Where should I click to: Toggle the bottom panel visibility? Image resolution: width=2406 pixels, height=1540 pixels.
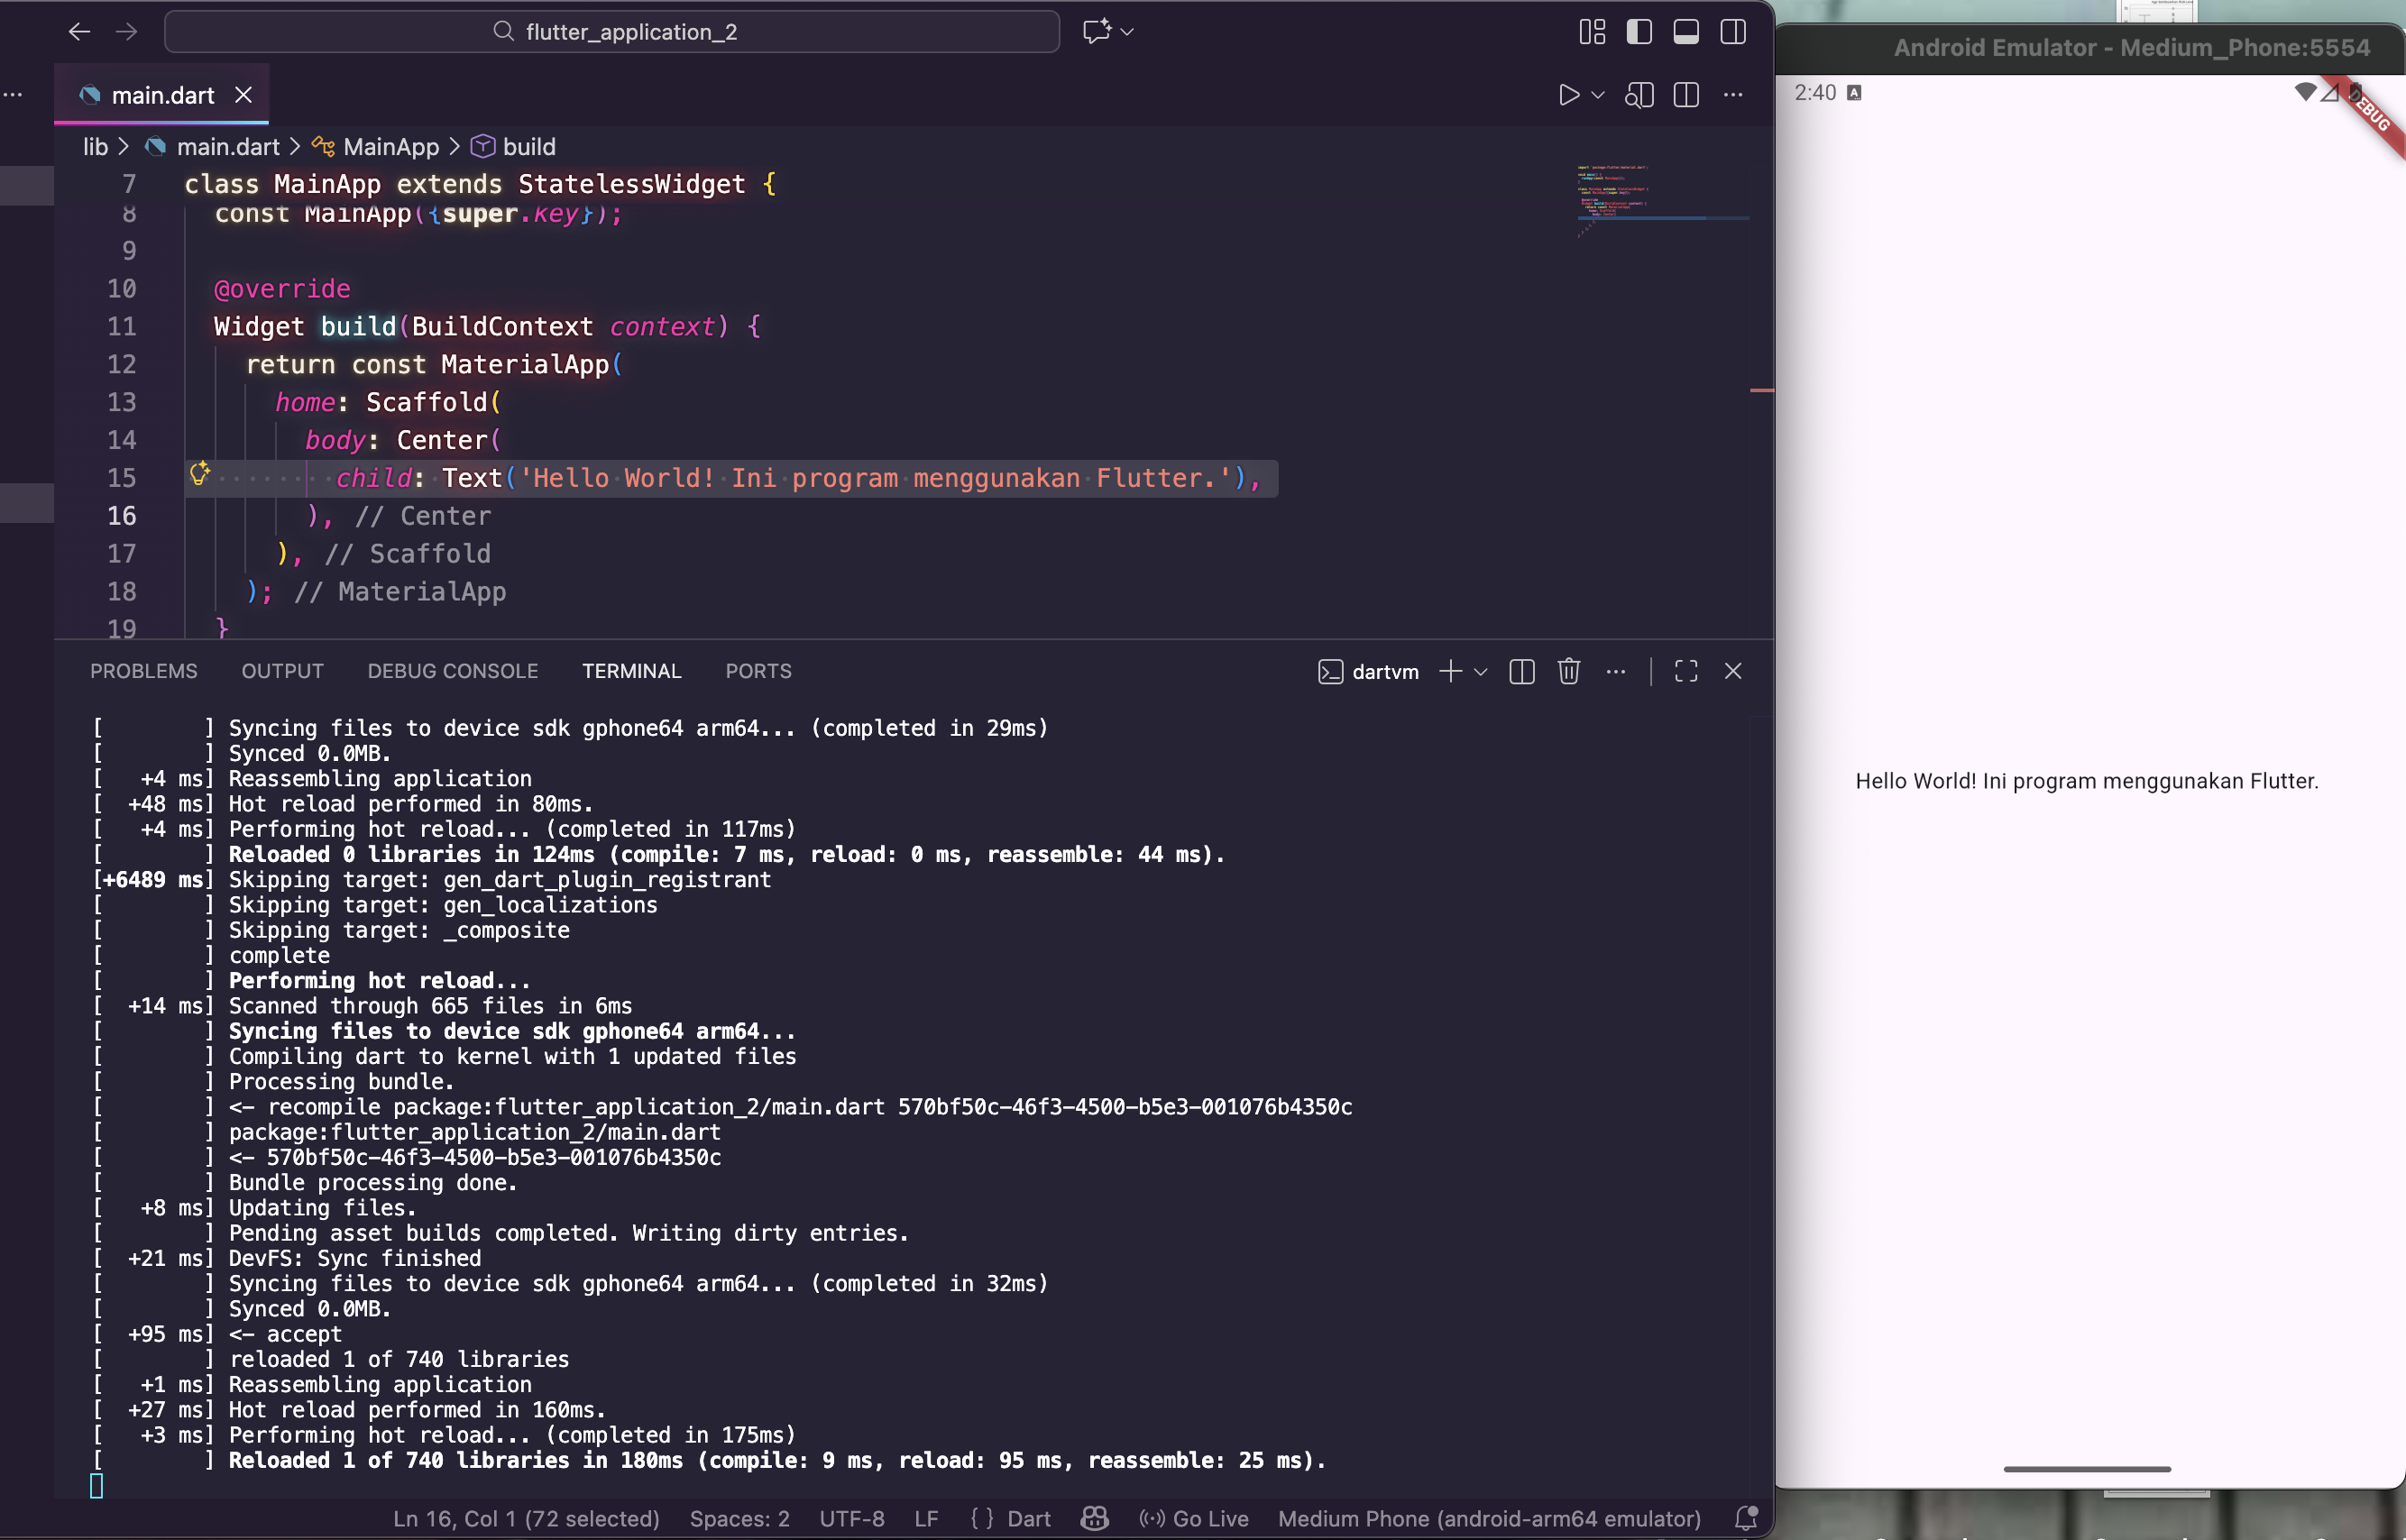pos(1686,32)
